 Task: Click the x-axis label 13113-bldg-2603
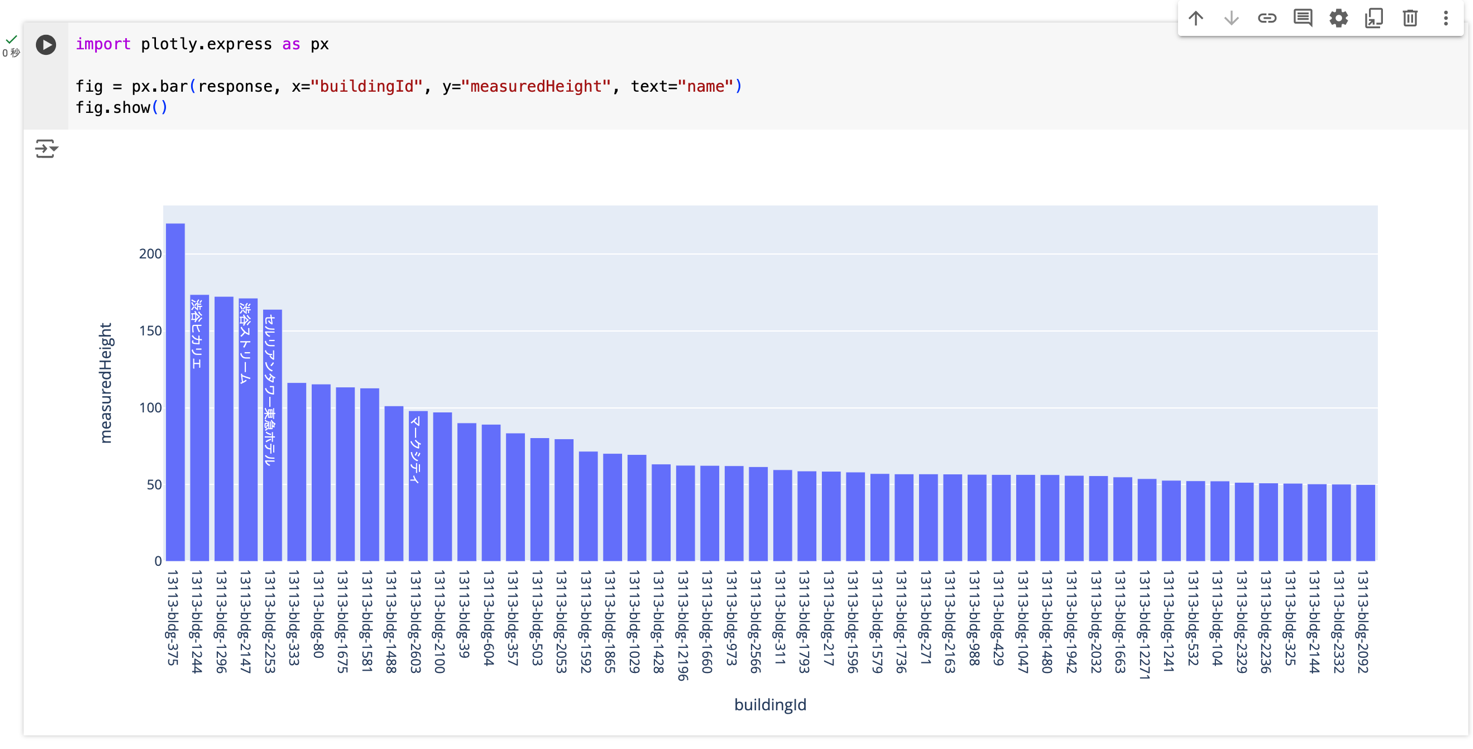pos(416,622)
